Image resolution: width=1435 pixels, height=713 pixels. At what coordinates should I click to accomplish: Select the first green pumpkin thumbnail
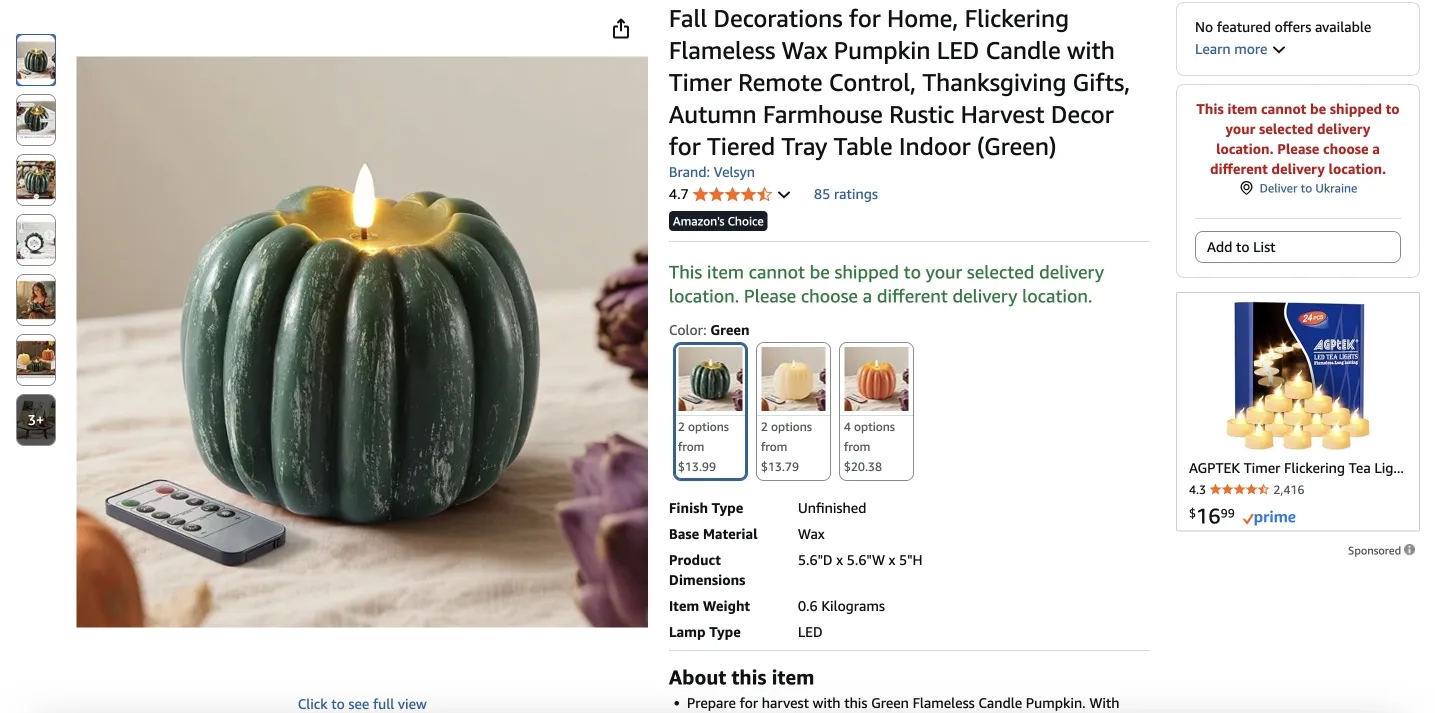pos(36,60)
